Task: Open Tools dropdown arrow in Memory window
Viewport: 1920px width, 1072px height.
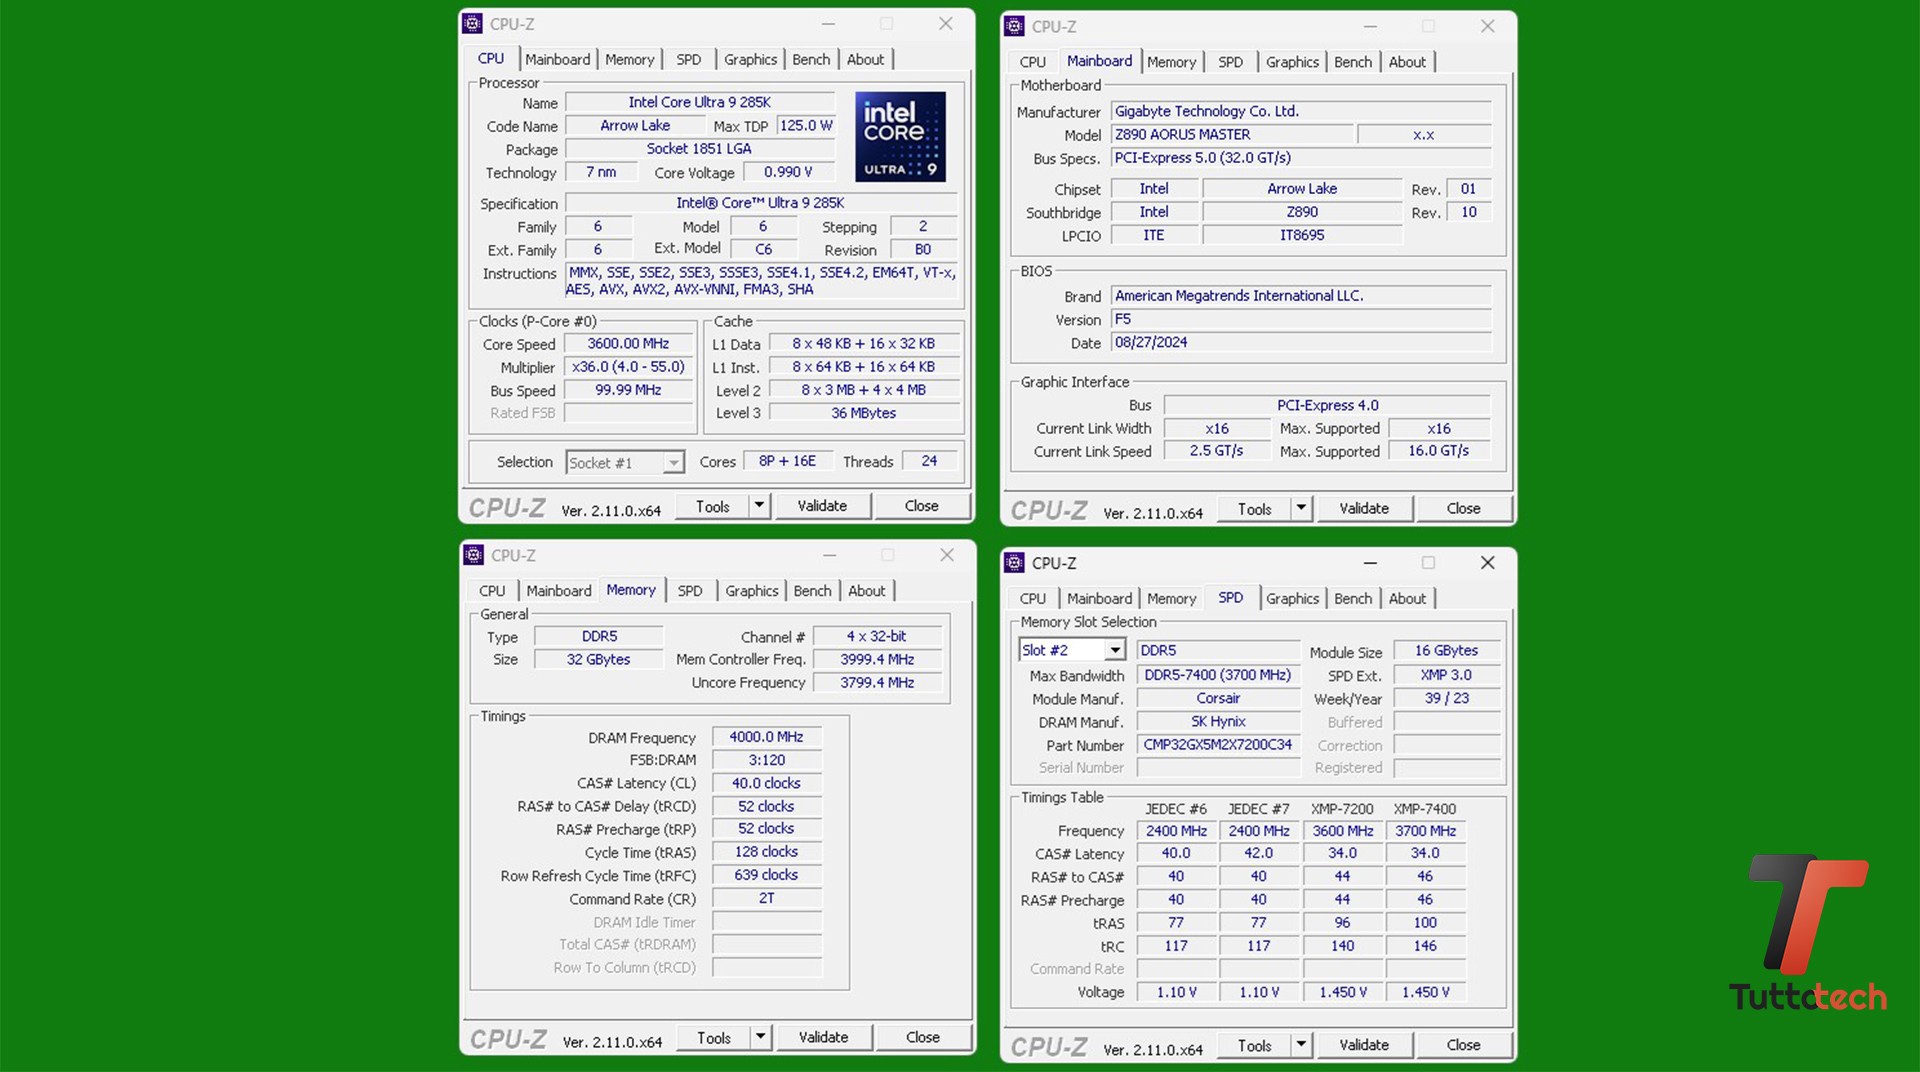Action: (761, 1037)
